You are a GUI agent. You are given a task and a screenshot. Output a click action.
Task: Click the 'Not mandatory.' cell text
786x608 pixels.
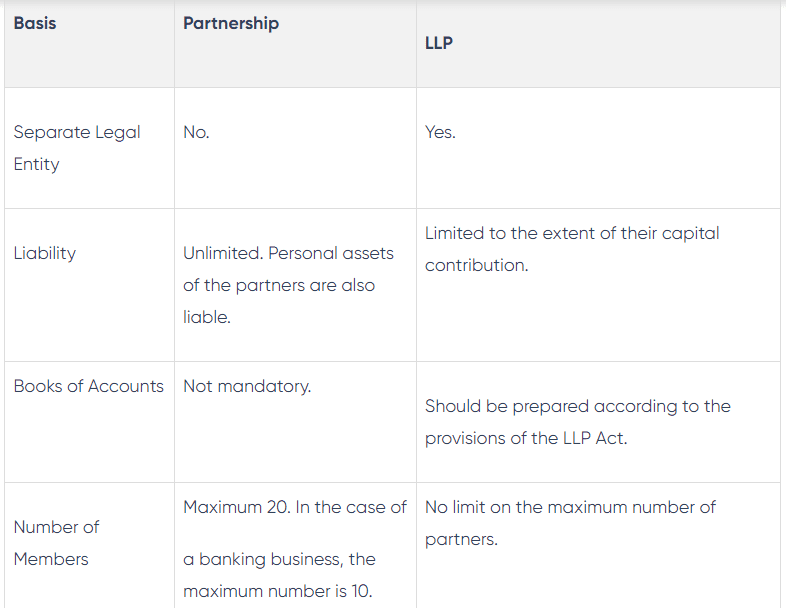247,386
